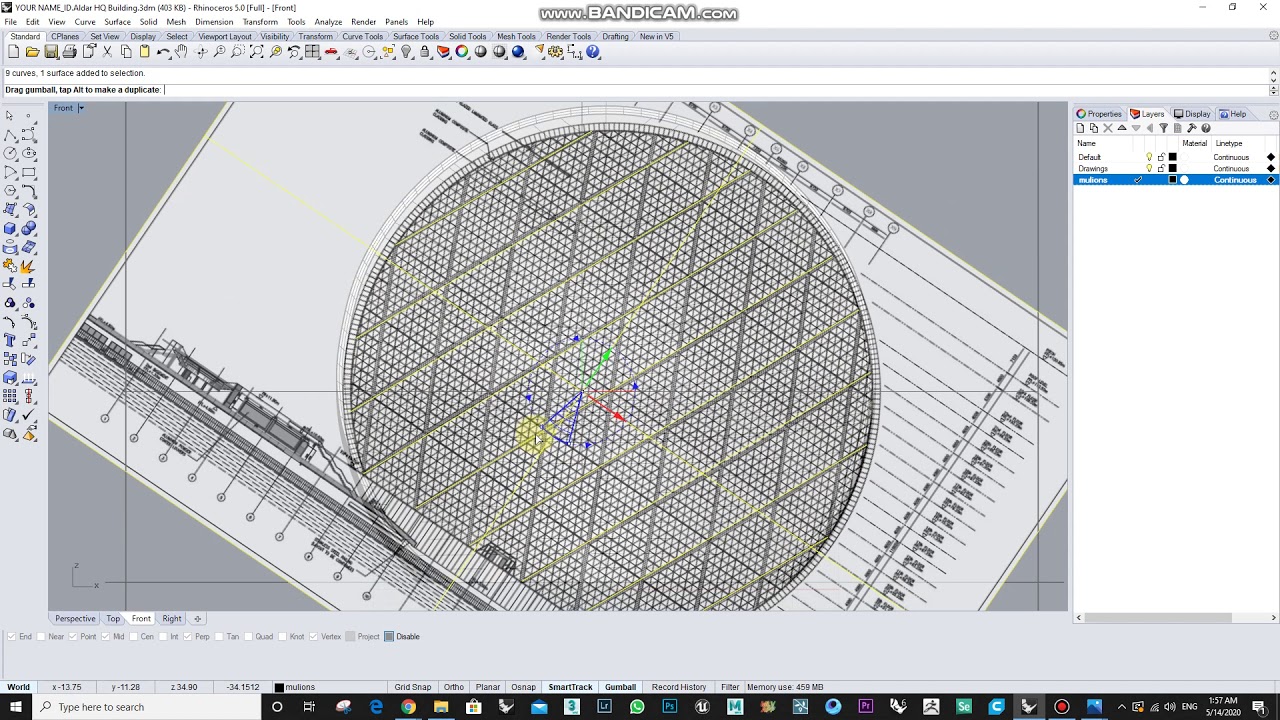Click the blue Help question mark icon
Viewport: 1280px width, 720px height.
[593, 52]
